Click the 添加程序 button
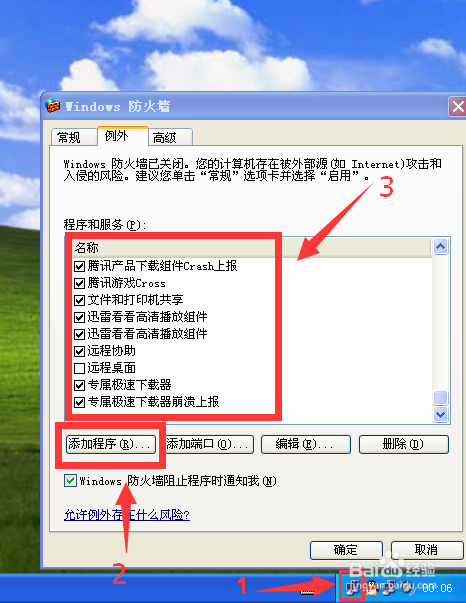 tap(111, 444)
